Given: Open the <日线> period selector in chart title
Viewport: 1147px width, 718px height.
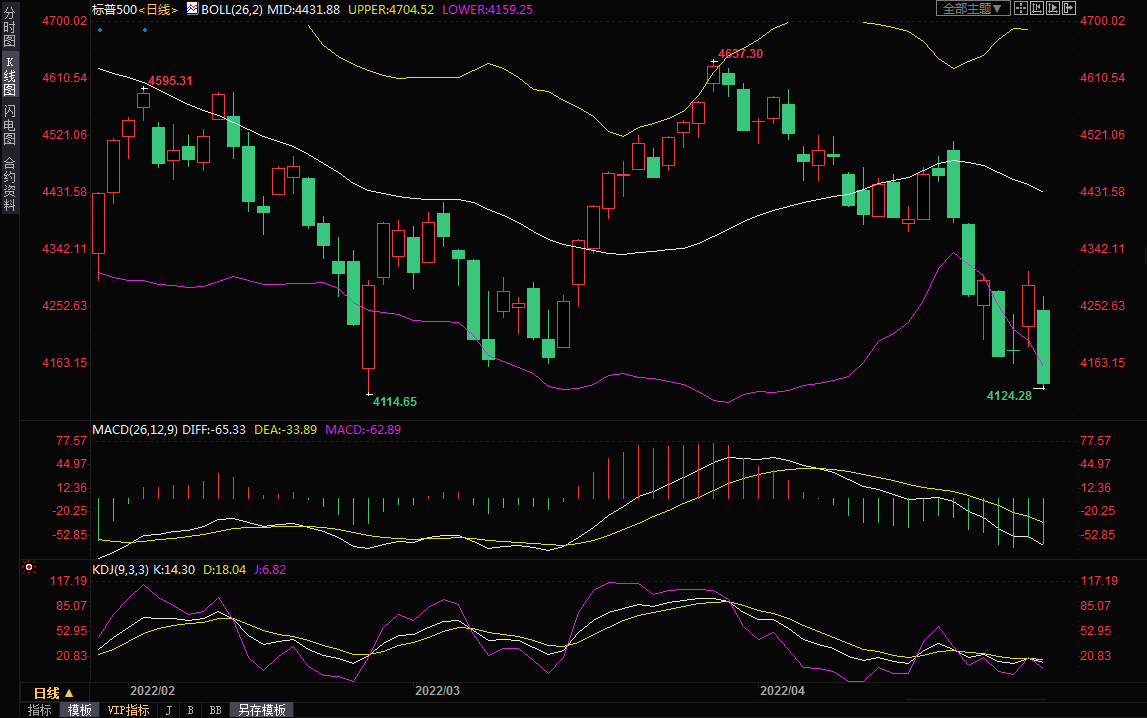Looking at the screenshot, I should click(x=157, y=8).
